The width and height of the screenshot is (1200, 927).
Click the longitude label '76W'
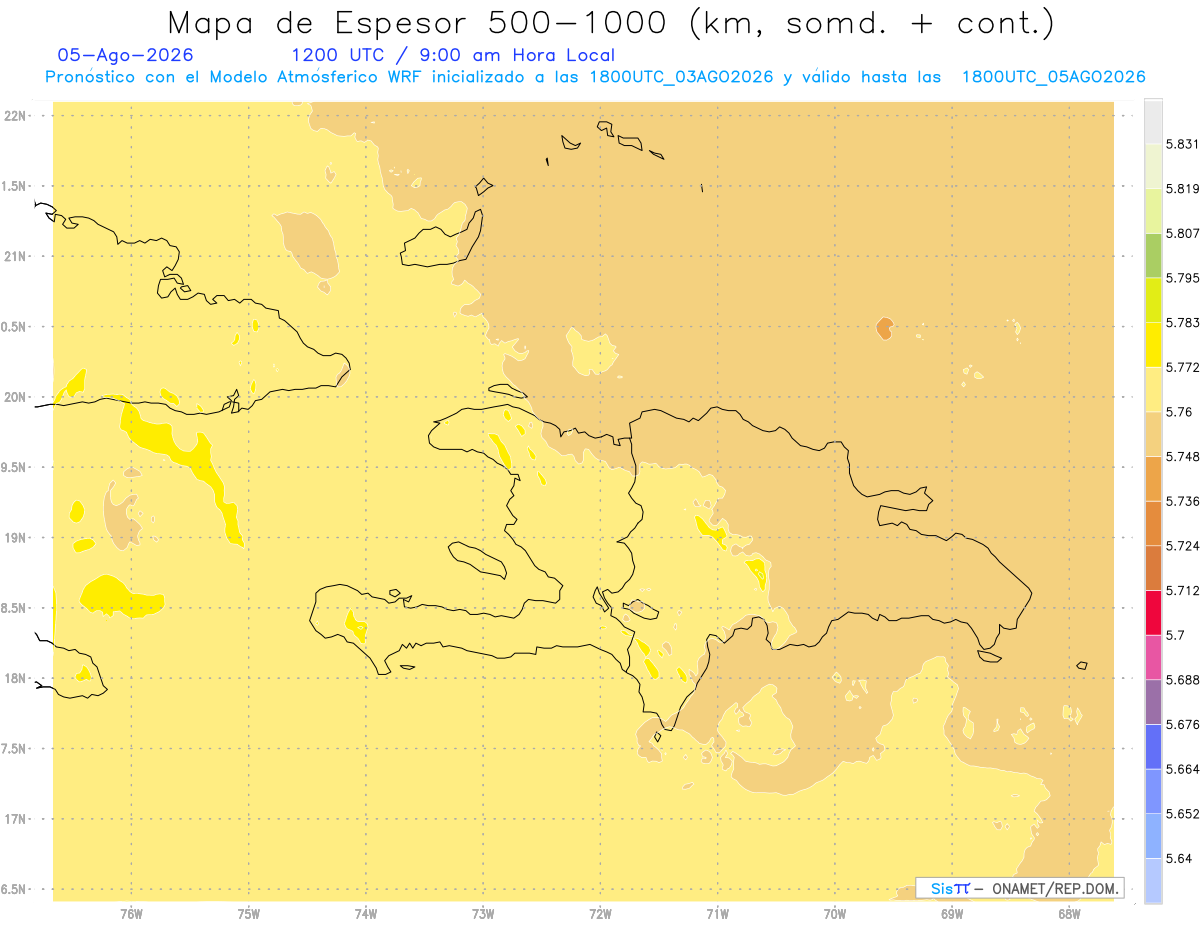click(x=131, y=913)
